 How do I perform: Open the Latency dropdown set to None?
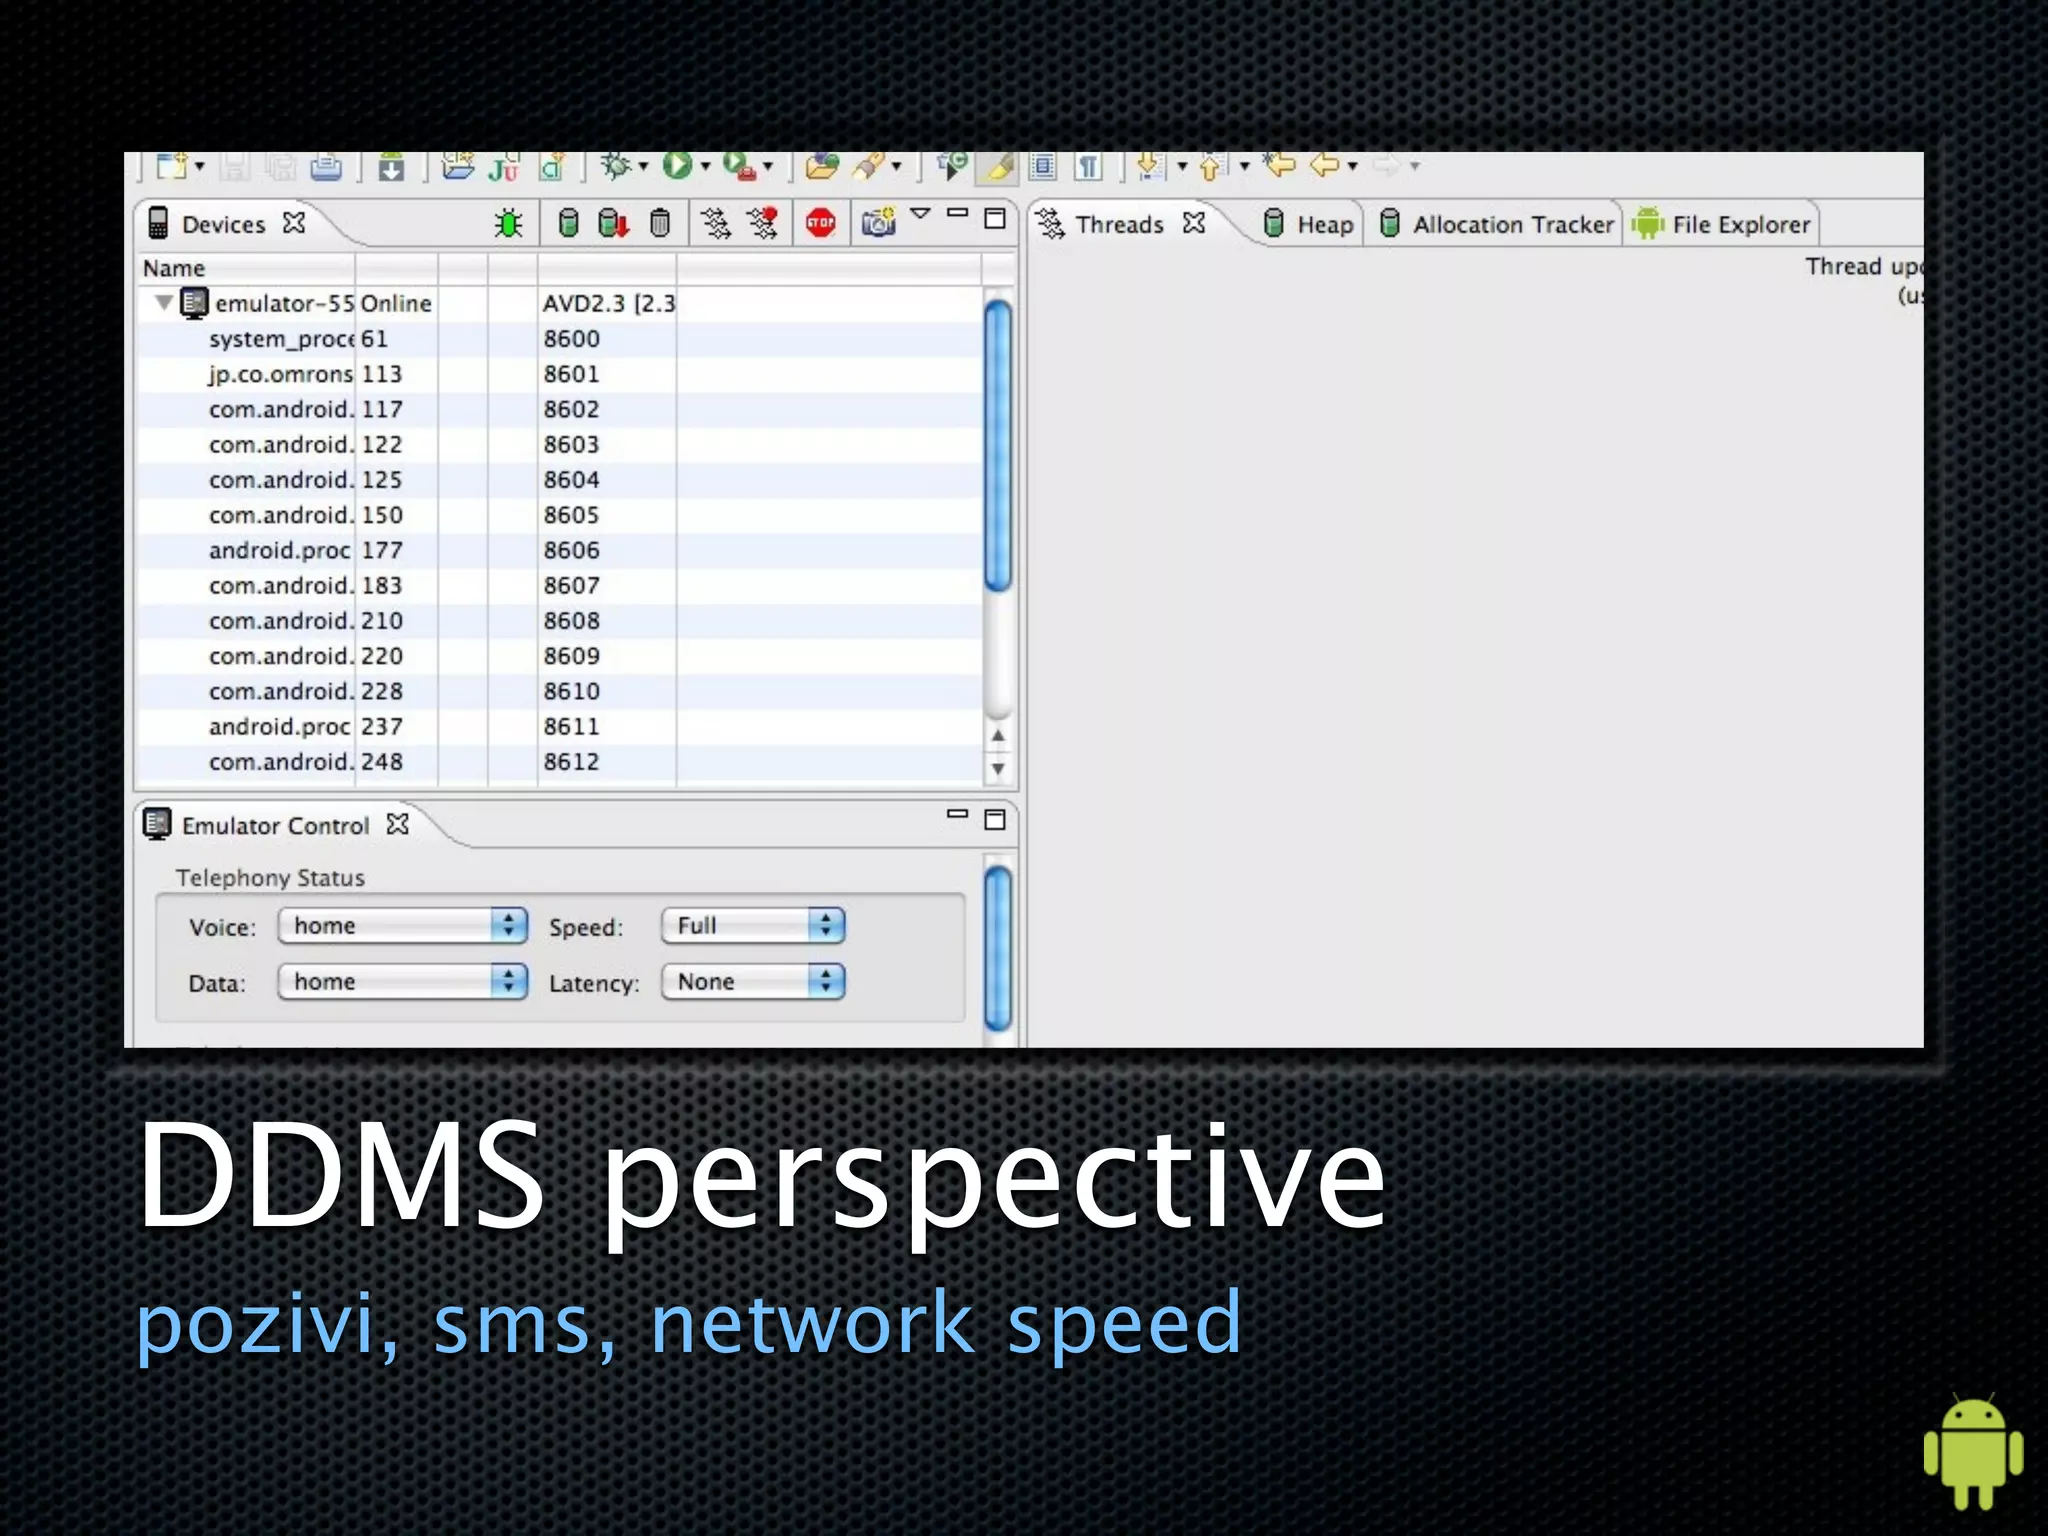753,982
